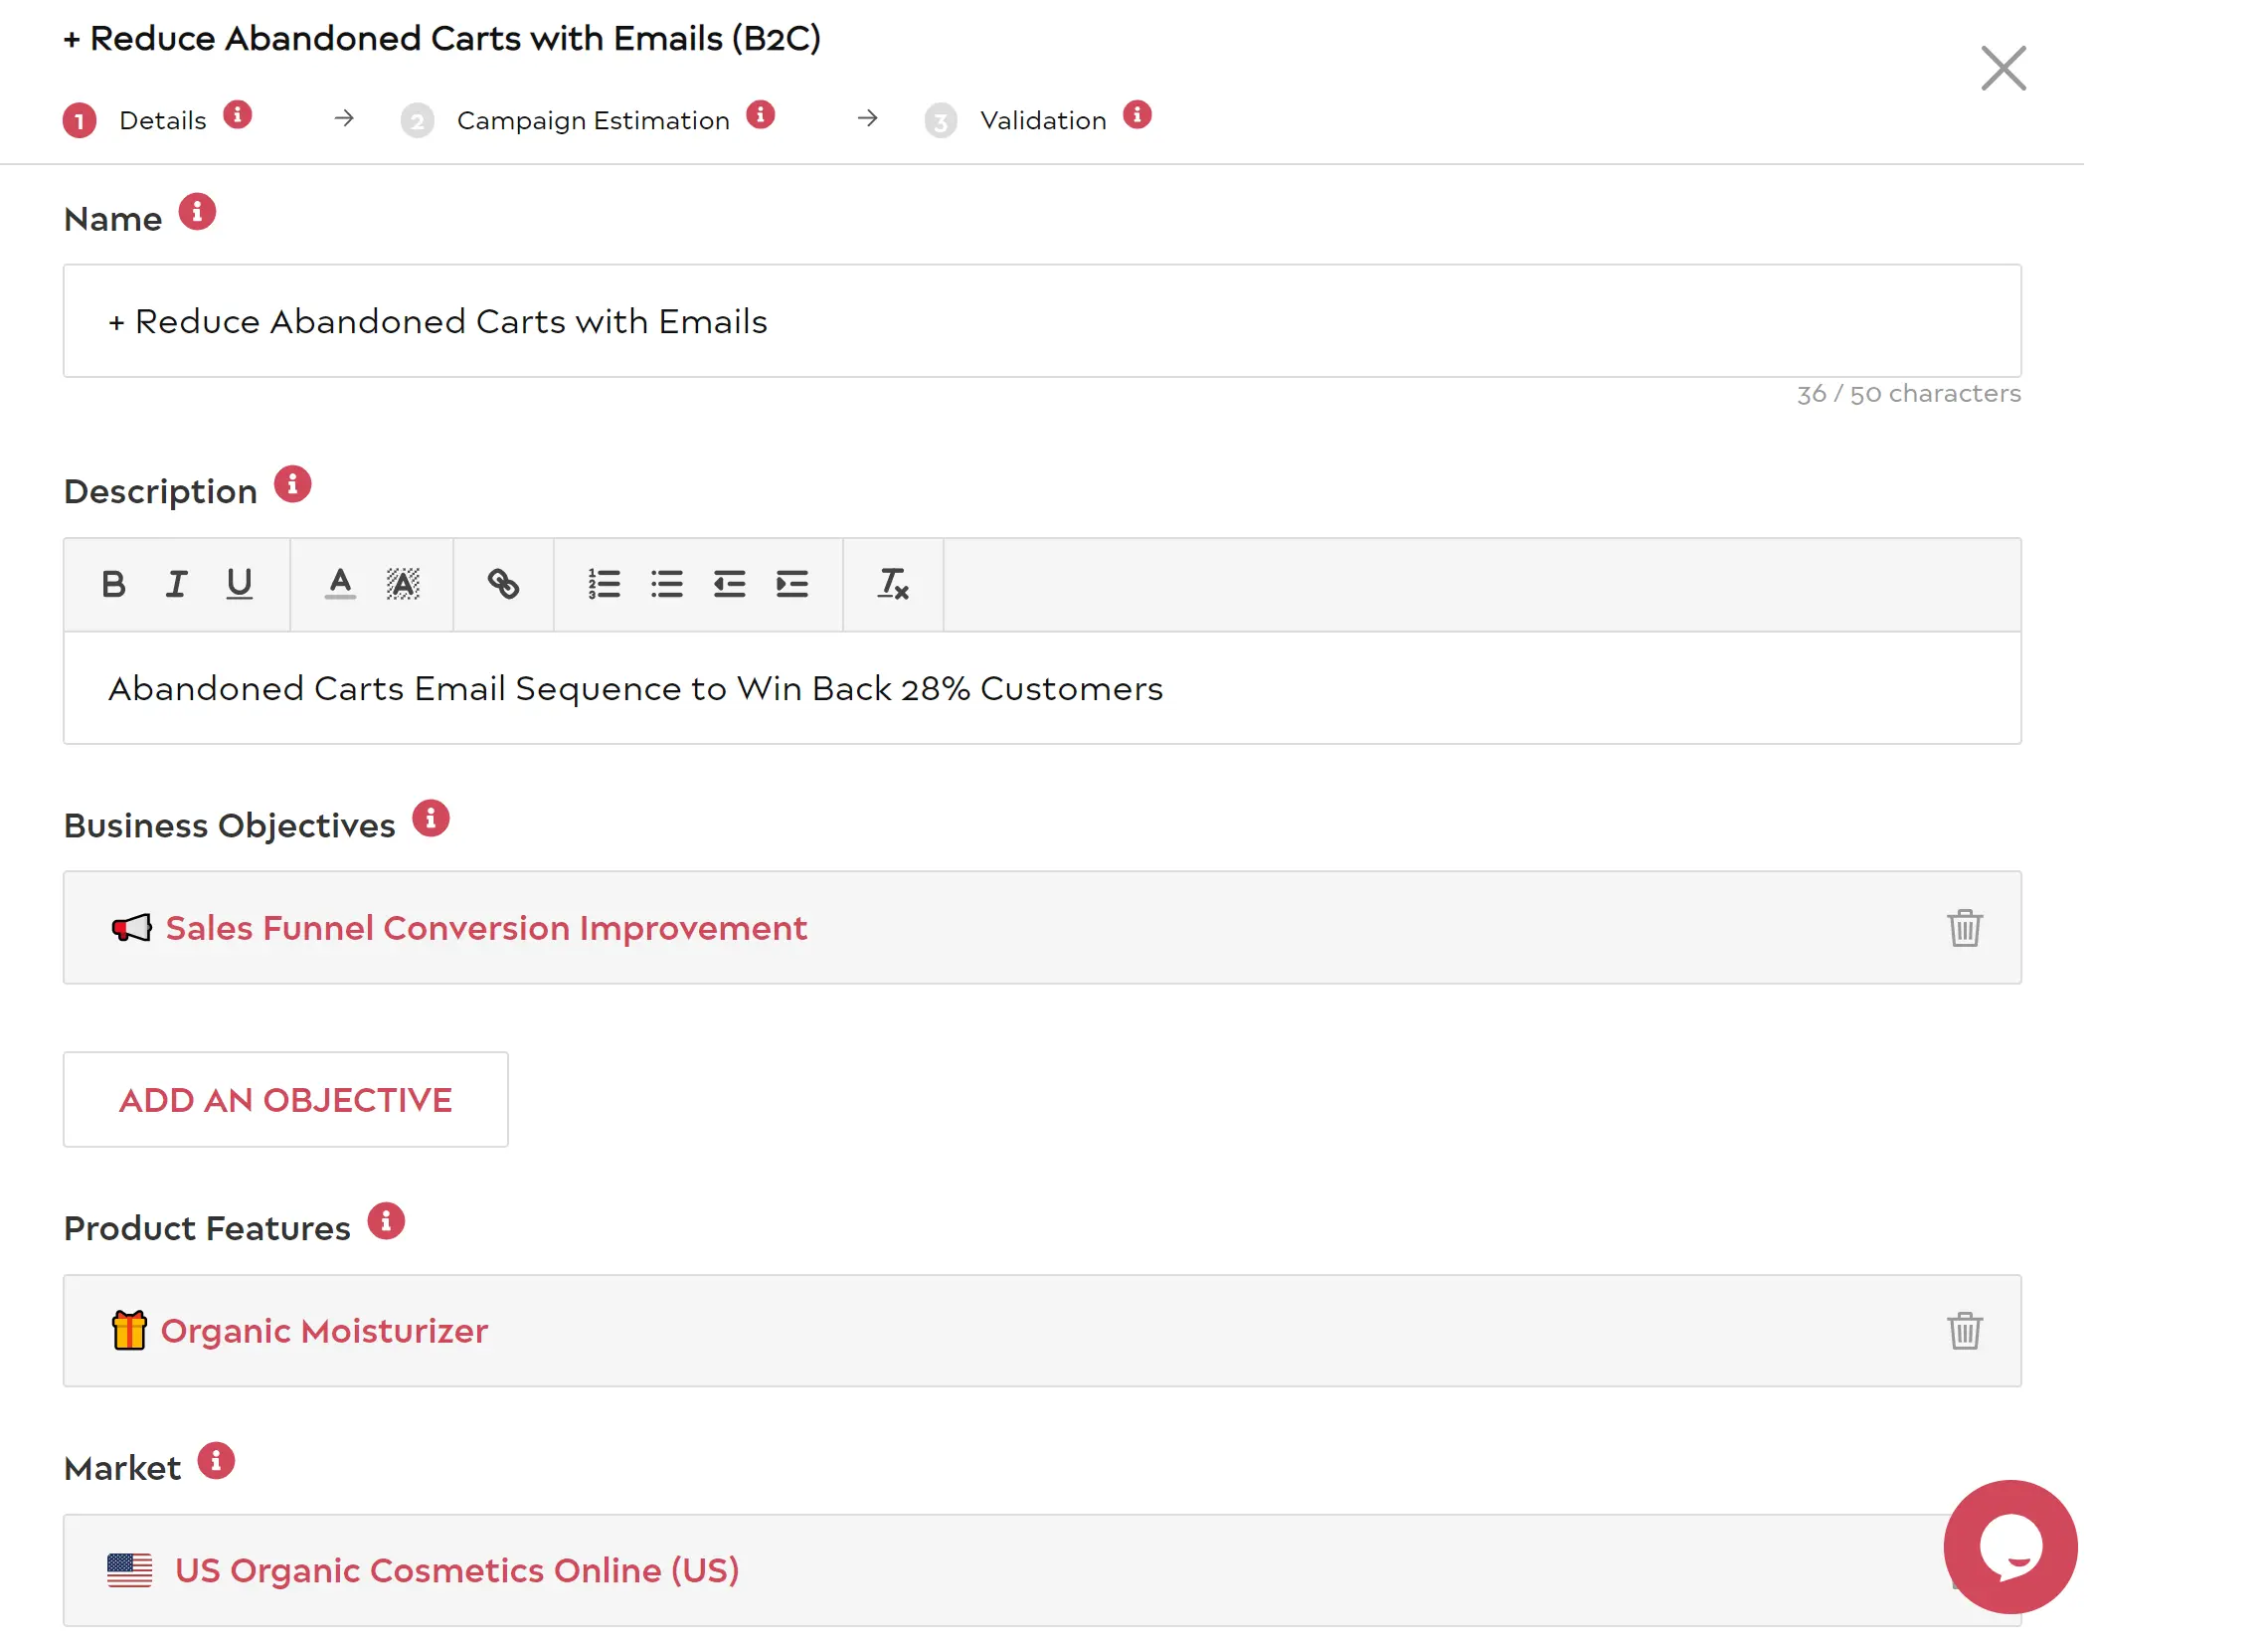Viewport: 2268px width, 1646px height.
Task: Increase indent in description editor
Action: tap(793, 585)
